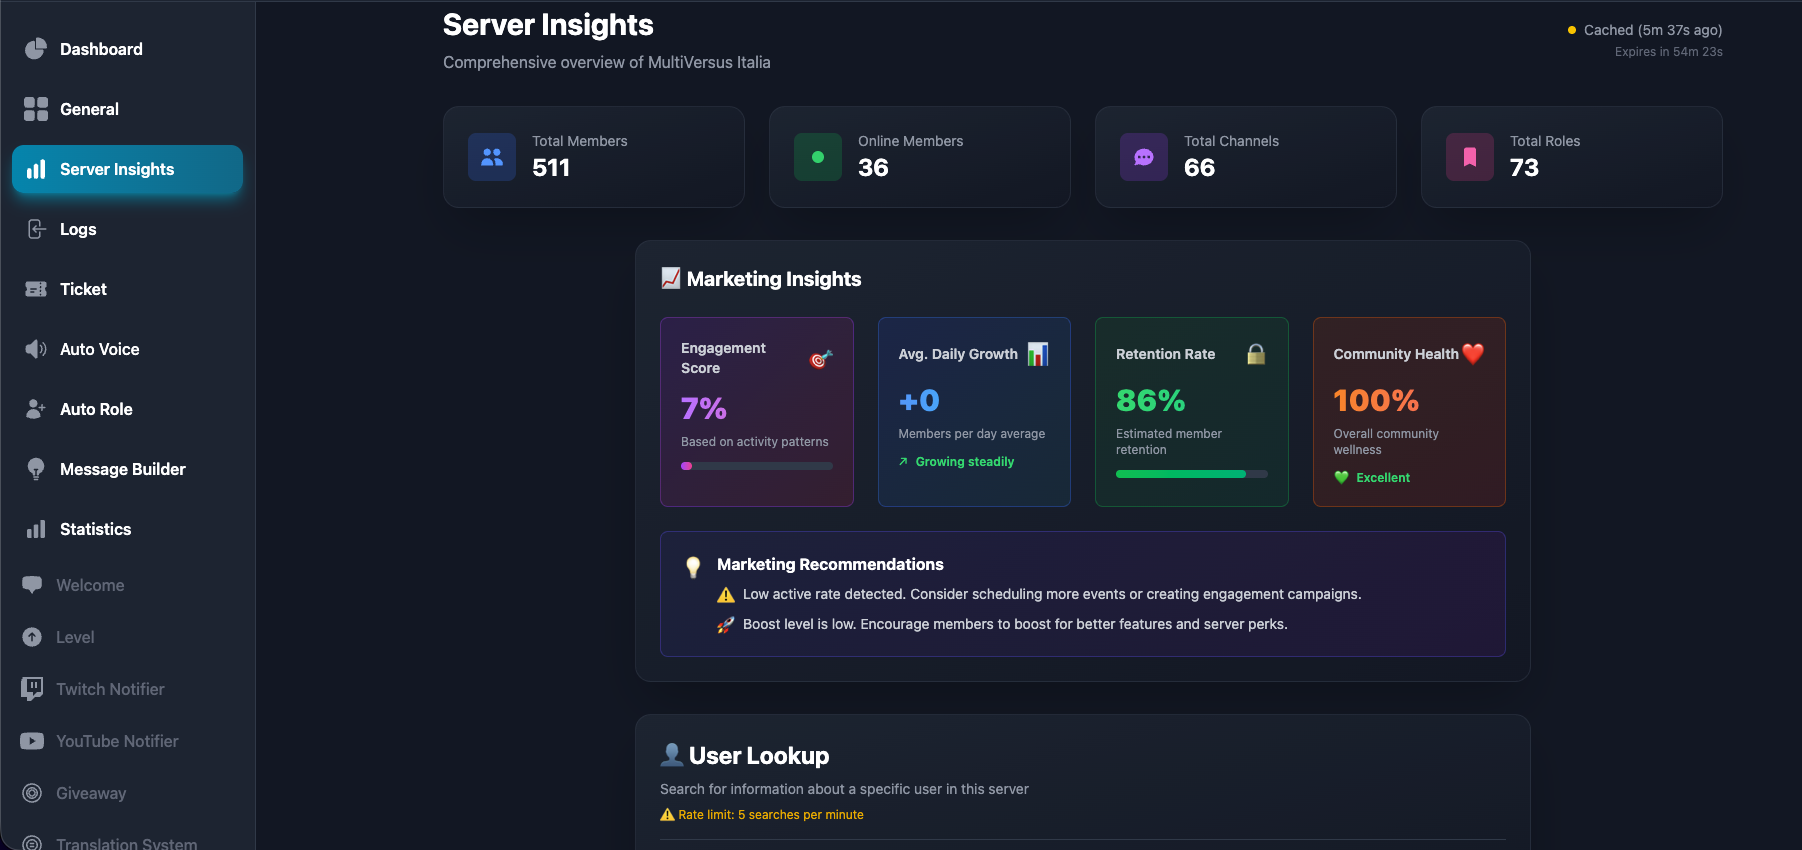
Task: Click the Total Roles bookmark icon
Action: [1470, 157]
